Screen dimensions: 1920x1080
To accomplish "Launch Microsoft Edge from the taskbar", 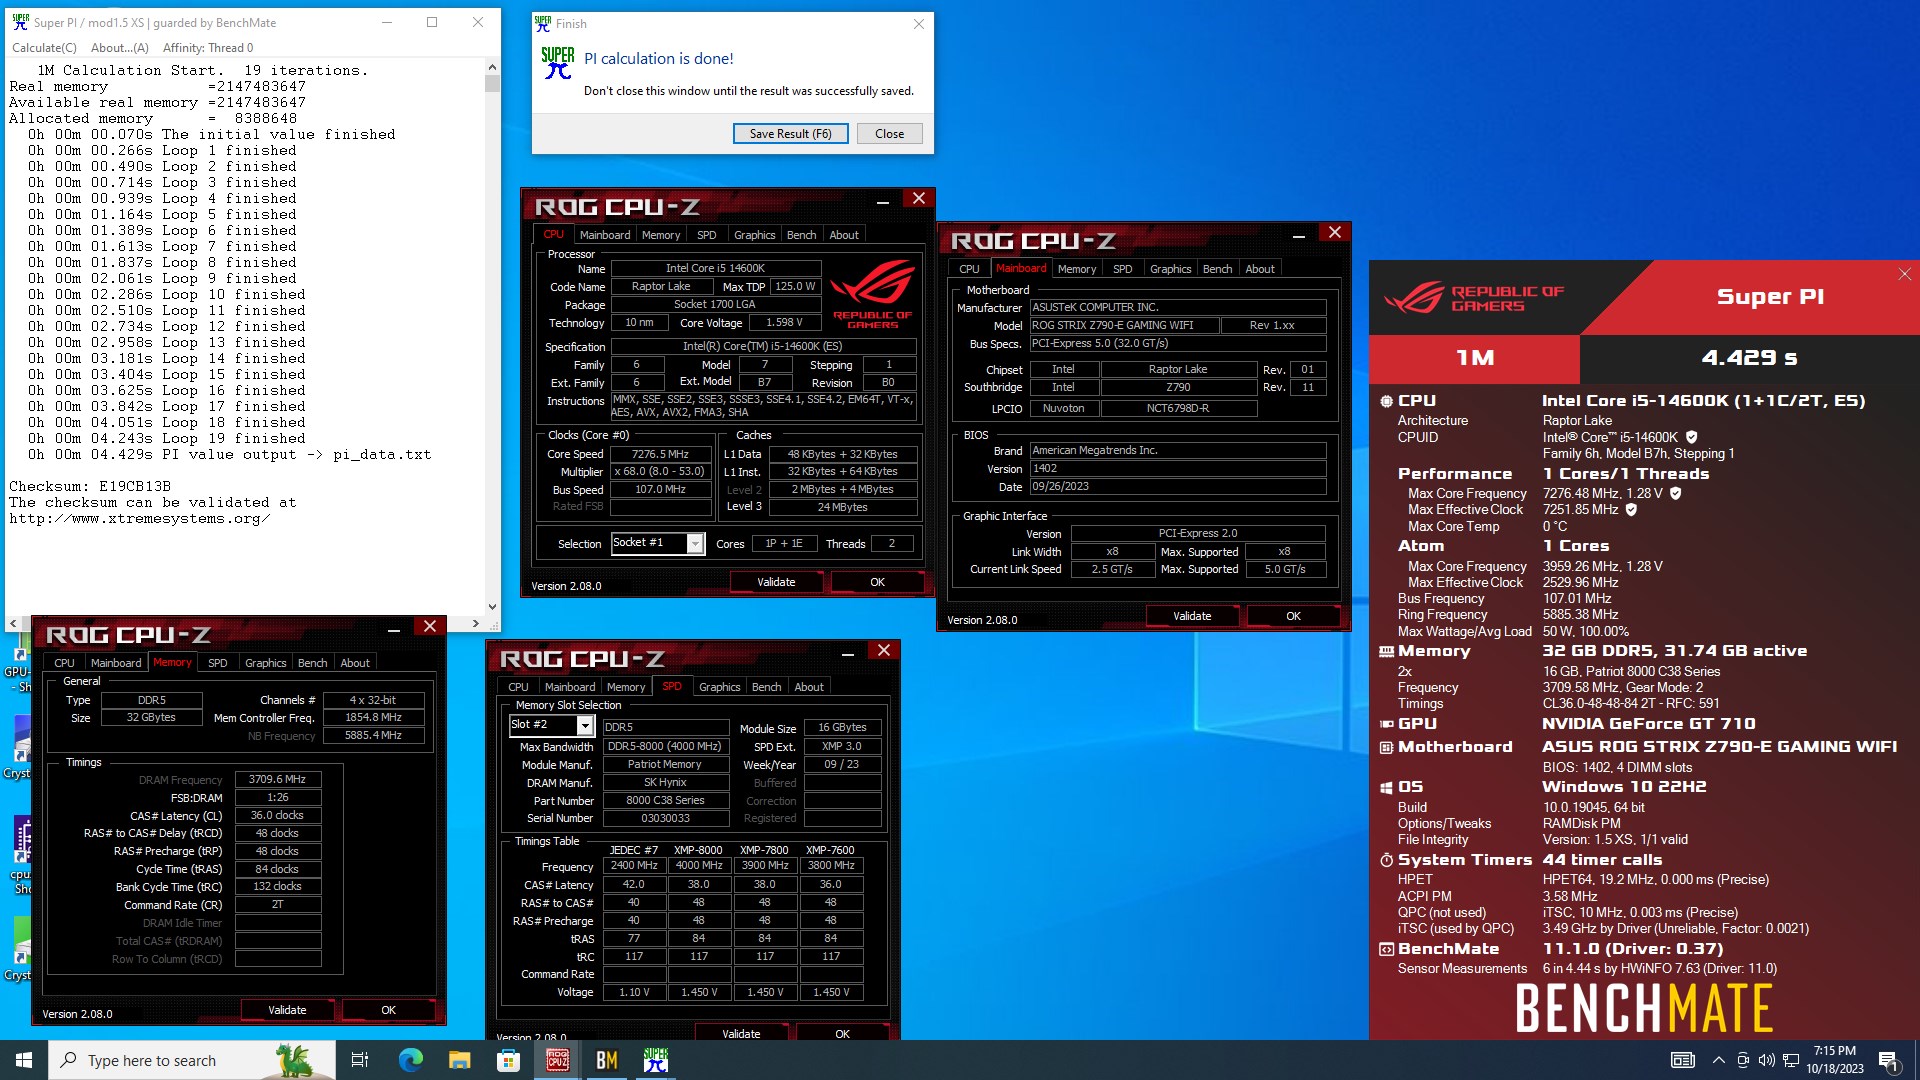I will point(410,1060).
